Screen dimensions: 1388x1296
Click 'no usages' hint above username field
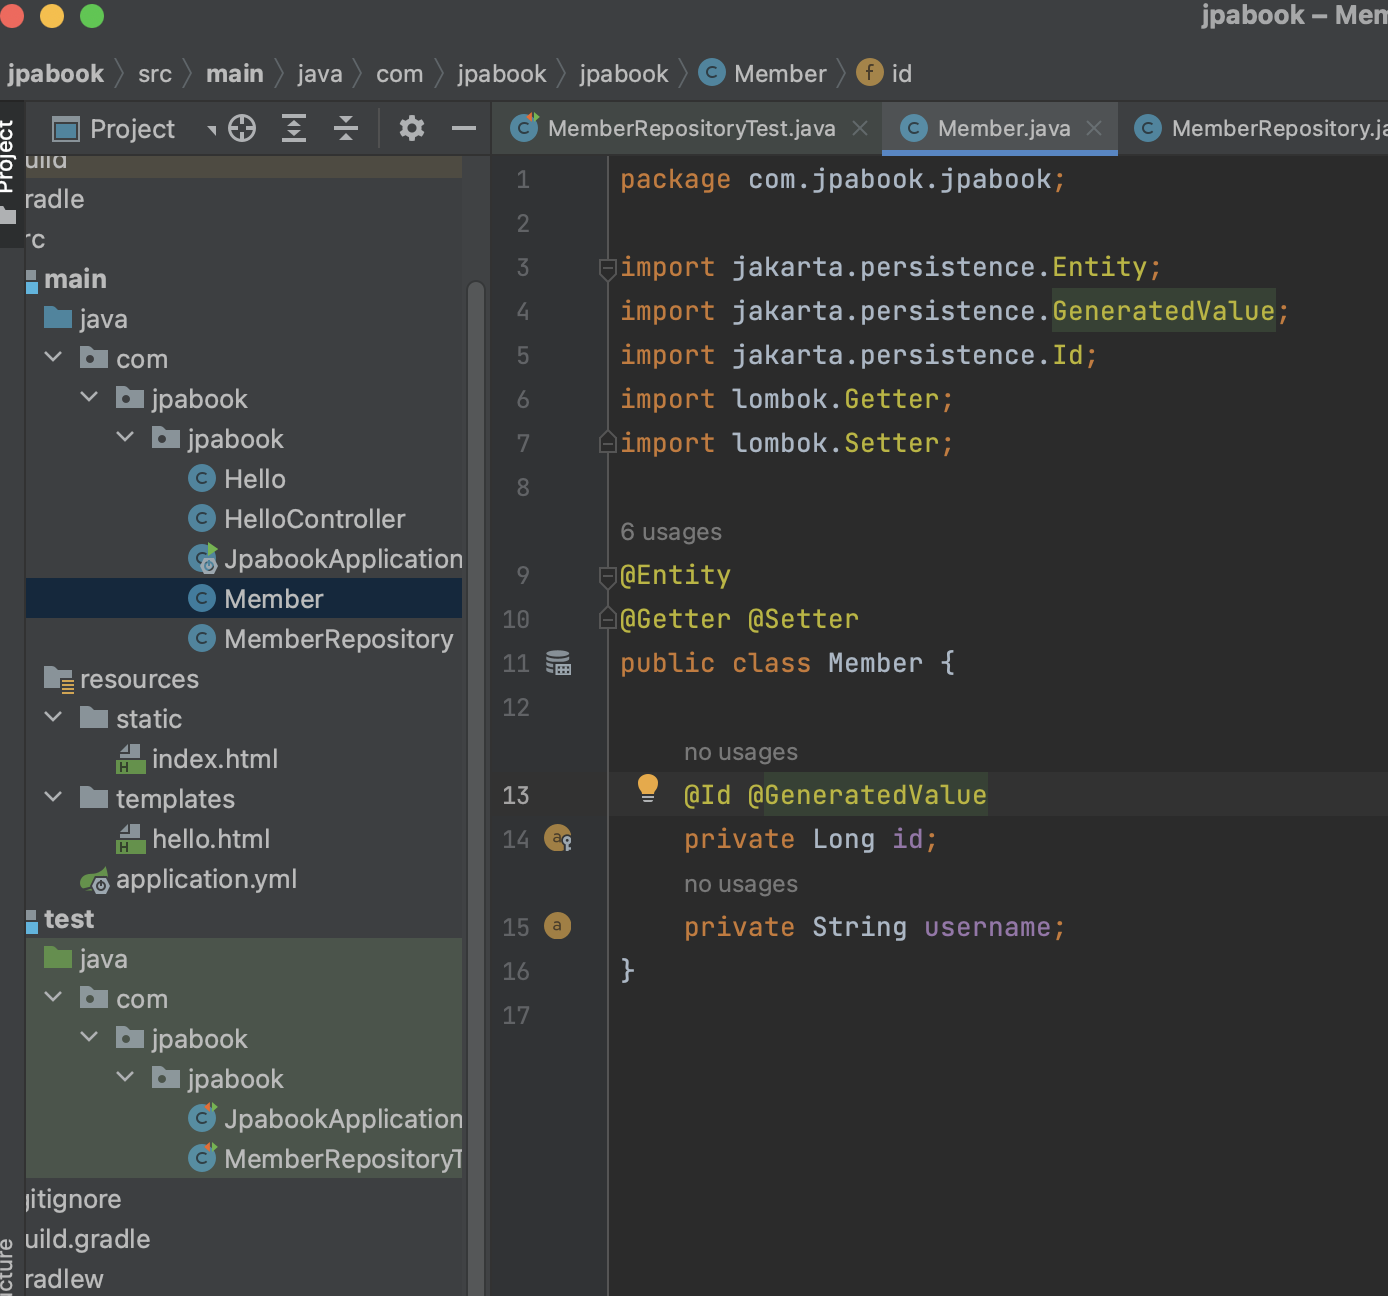coord(741,884)
